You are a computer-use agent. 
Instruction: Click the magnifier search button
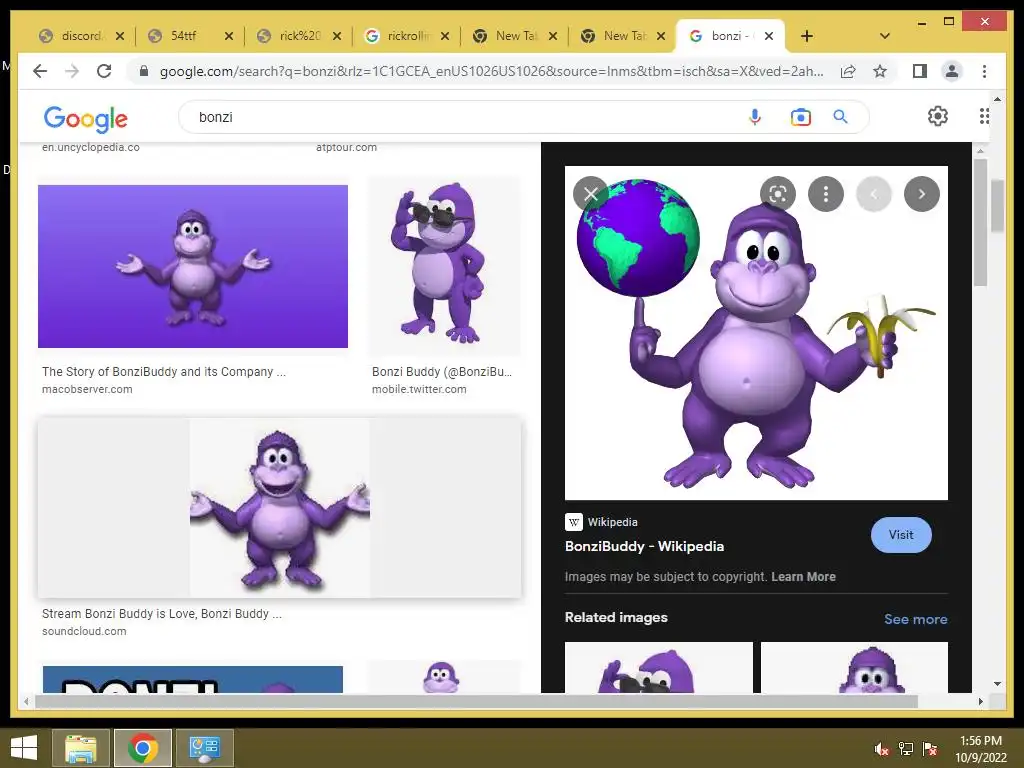tap(840, 117)
